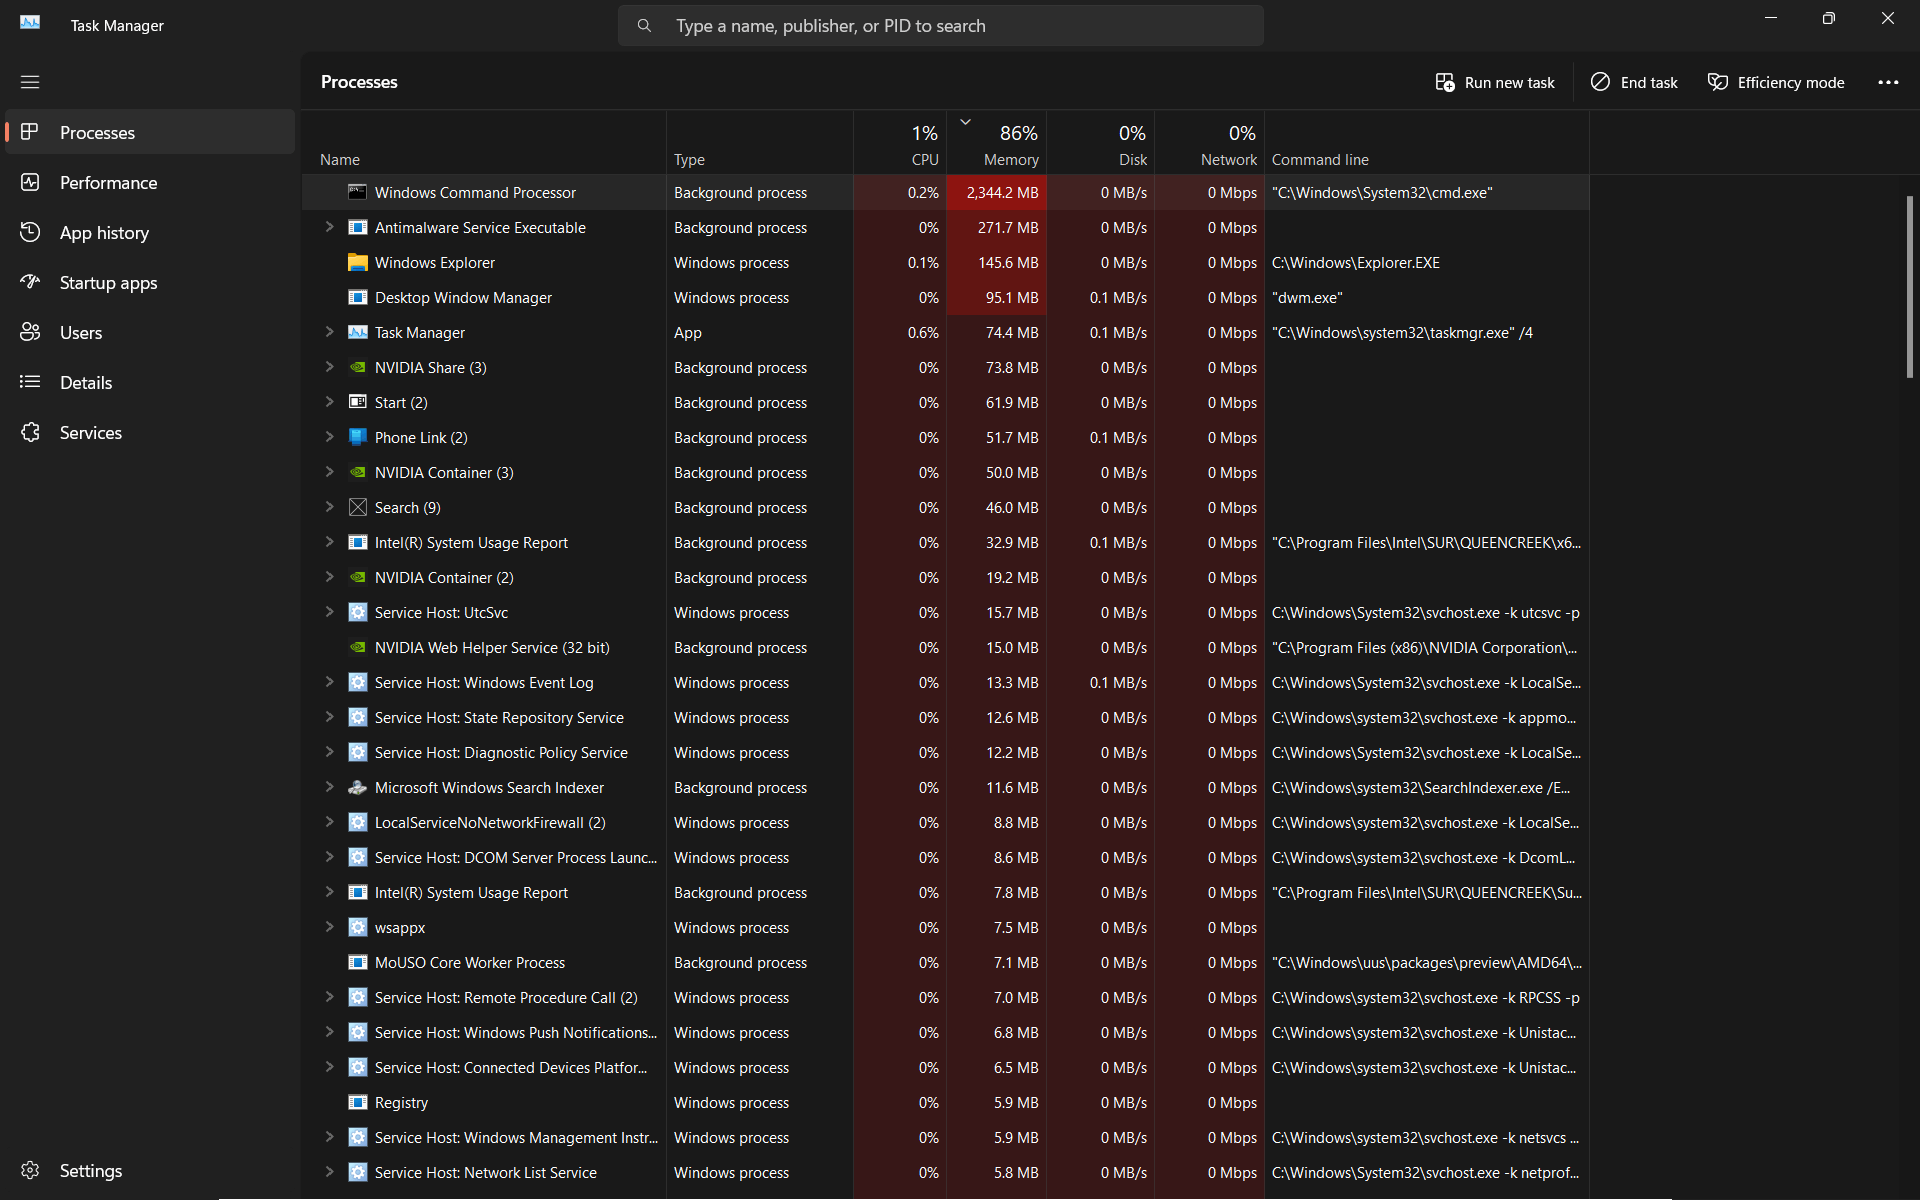The width and height of the screenshot is (1920, 1200).
Task: Click the Windows Explorer folder icon
Action: pos(357,263)
